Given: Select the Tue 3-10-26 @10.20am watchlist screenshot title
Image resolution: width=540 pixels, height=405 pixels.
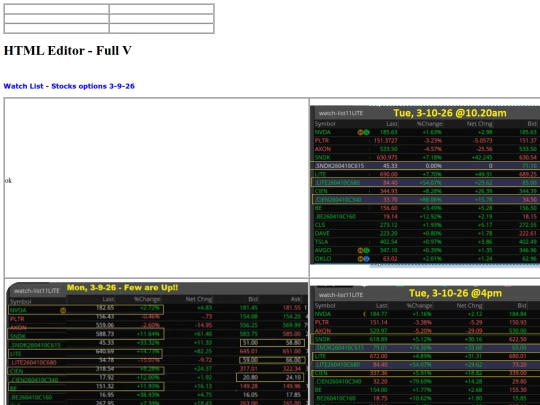Looking at the screenshot, I should pos(450,113).
